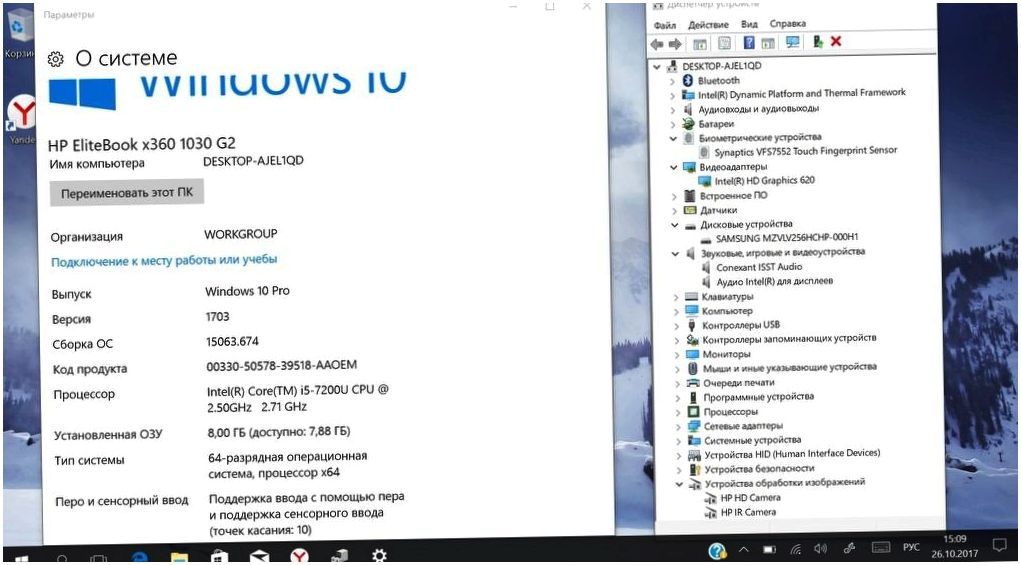1021x565 pixels.
Task: Click the Forward arrow in Device Manager toolbar
Action: click(675, 44)
